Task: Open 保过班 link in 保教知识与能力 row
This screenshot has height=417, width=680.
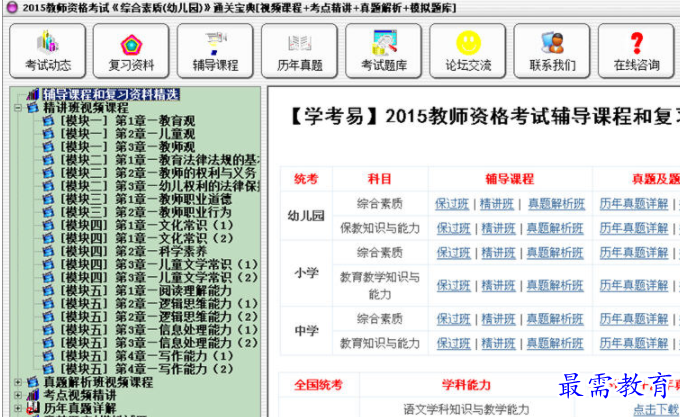Action: (x=454, y=228)
